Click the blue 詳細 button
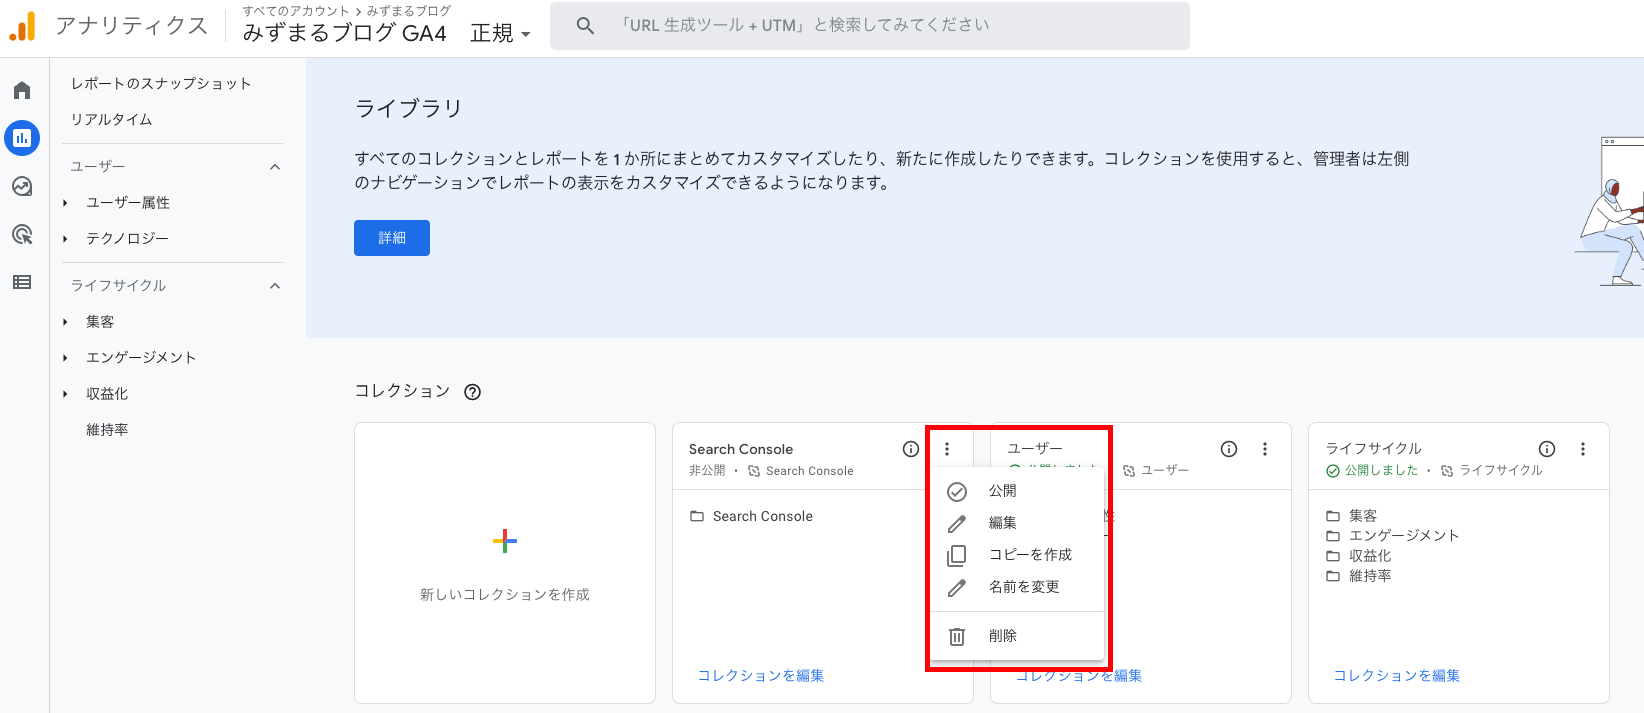Viewport: 1644px width, 713px height. coord(392,238)
